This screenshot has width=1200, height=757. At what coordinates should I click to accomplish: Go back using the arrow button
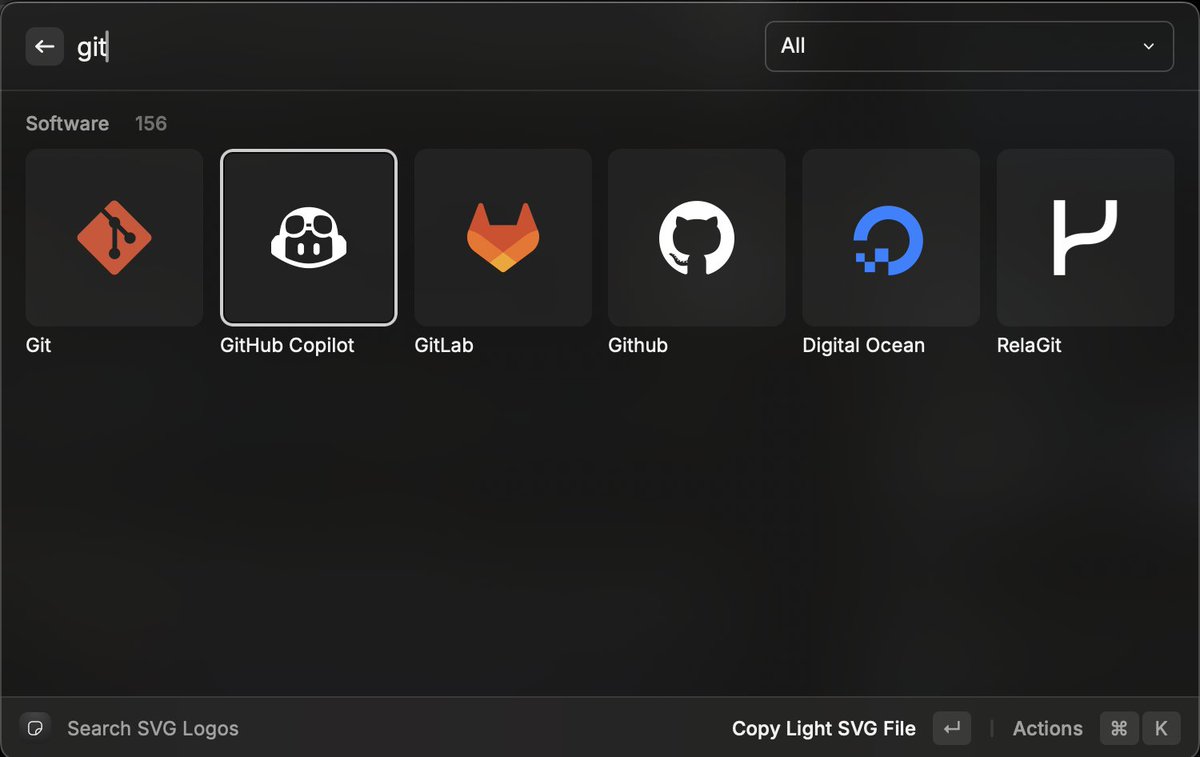(45, 46)
